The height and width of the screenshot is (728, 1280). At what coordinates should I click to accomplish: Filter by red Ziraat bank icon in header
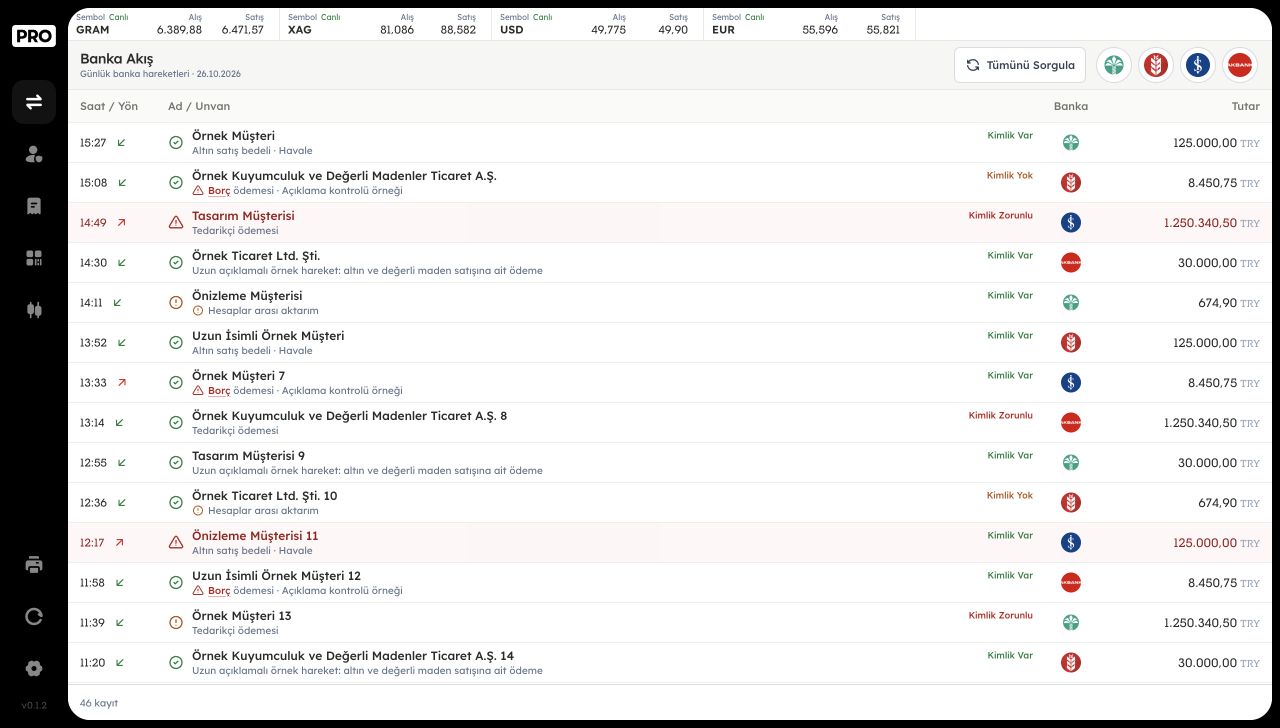(x=1156, y=65)
